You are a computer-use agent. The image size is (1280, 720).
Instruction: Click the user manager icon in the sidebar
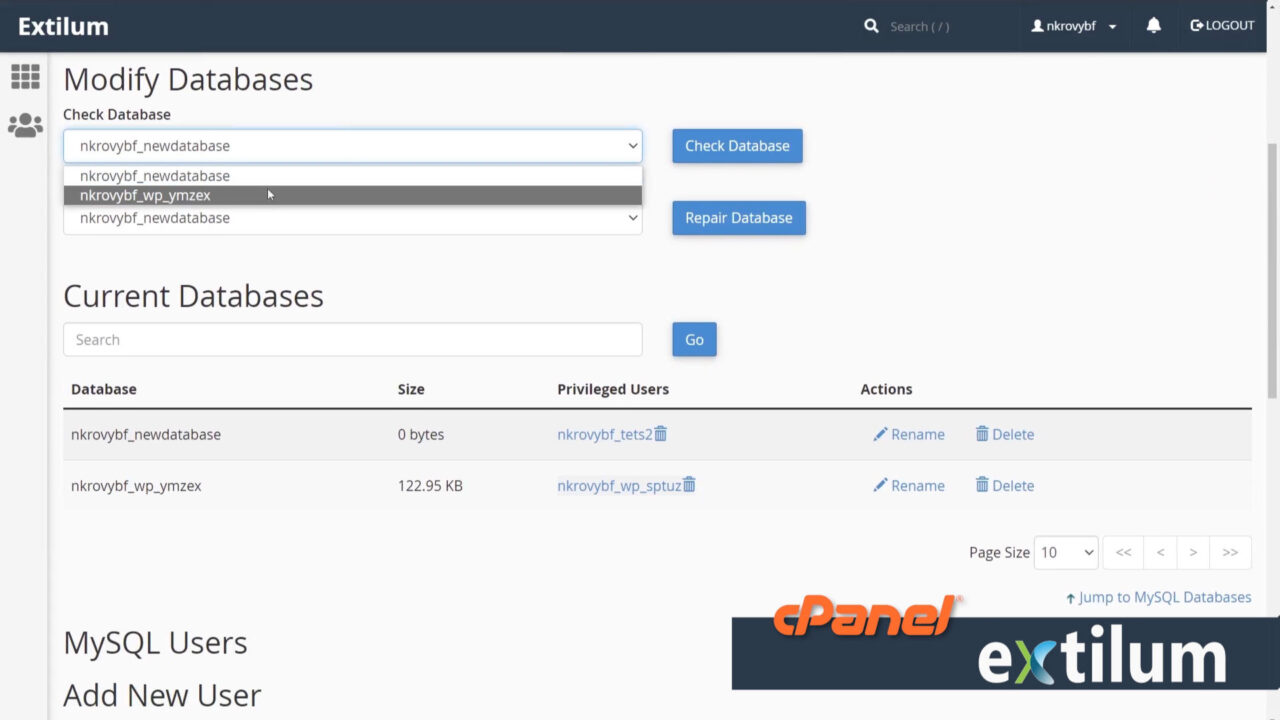[25, 124]
